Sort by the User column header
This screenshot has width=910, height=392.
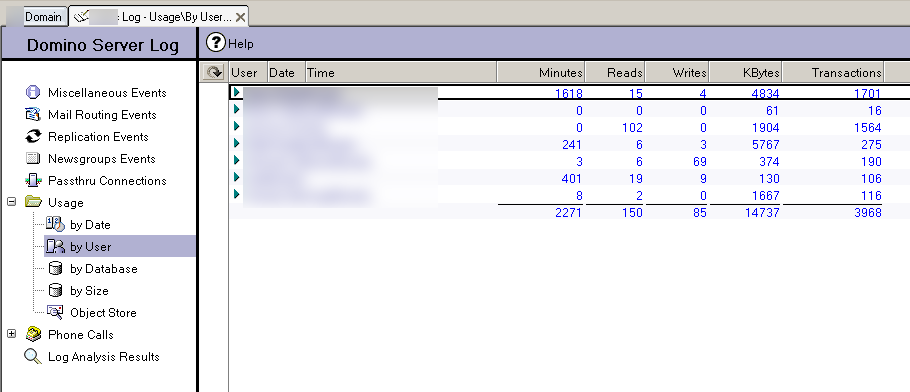point(248,73)
